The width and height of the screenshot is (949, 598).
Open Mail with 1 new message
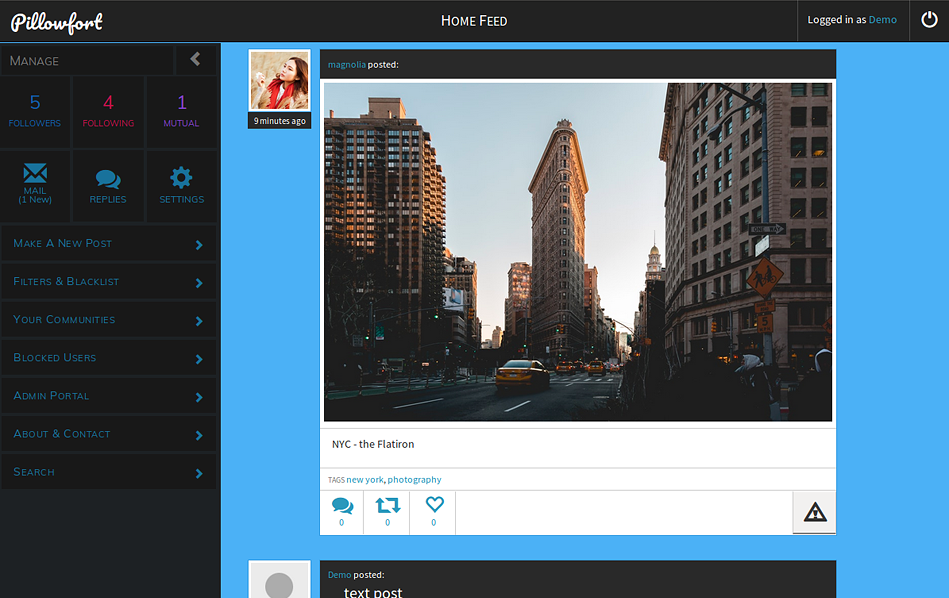click(35, 184)
